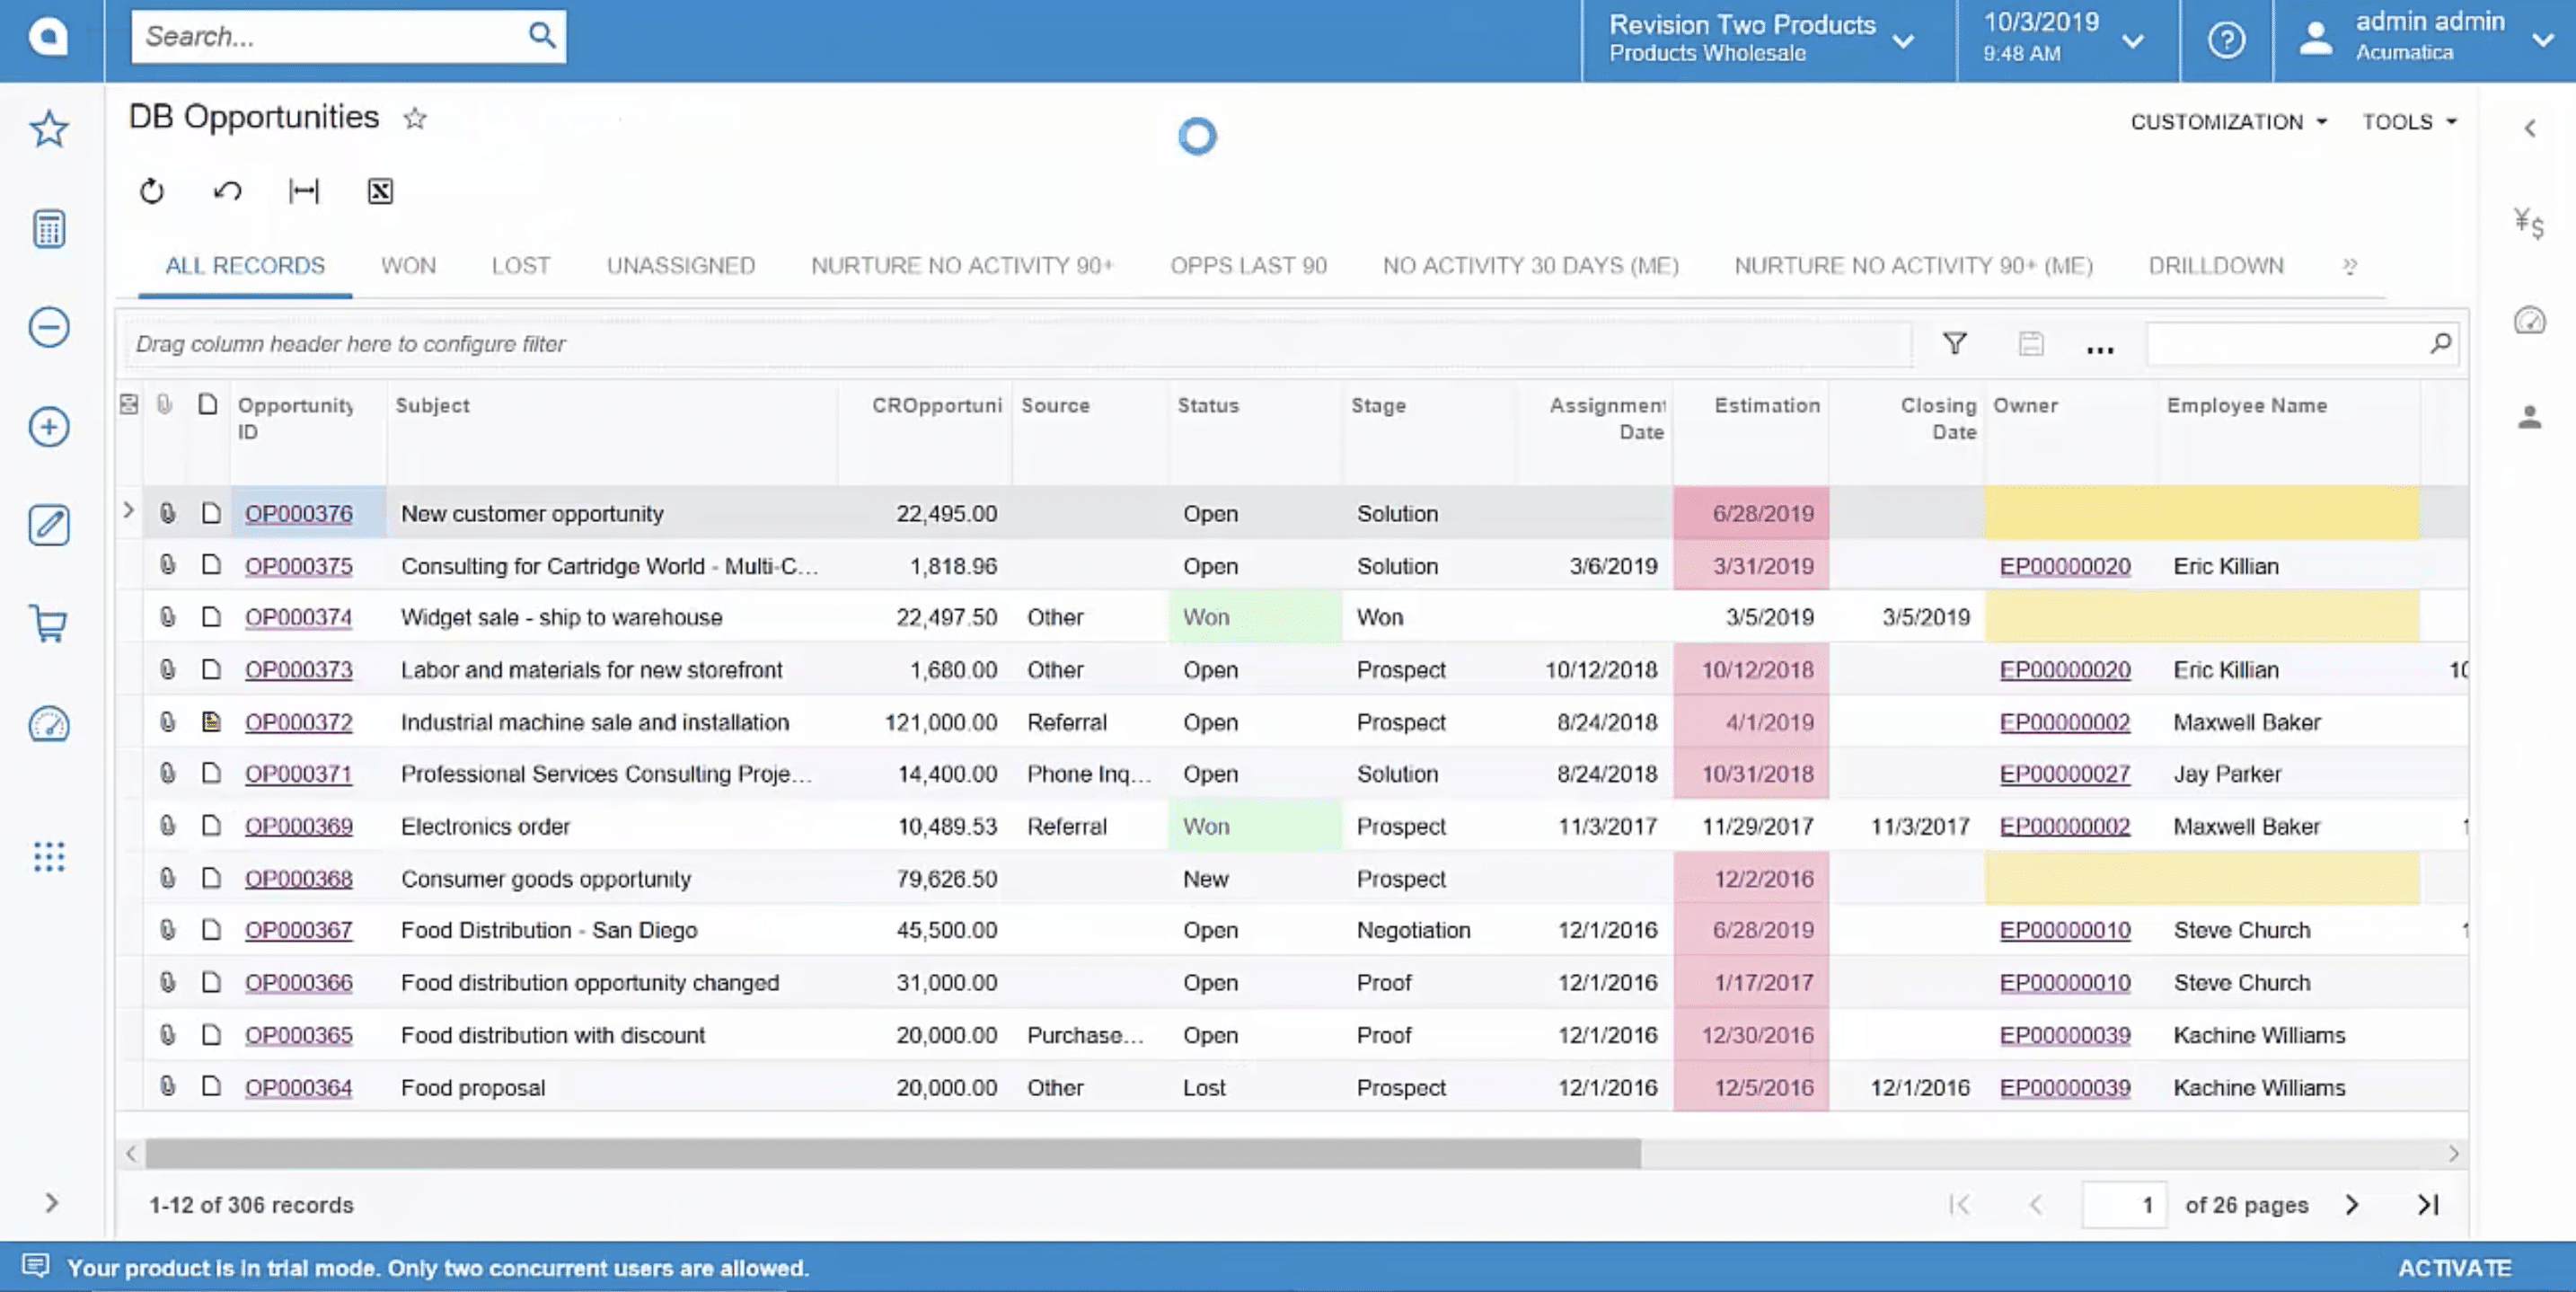Viewport: 2576px width, 1292px height.
Task: Open the filter funnel settings
Action: tap(1954, 343)
